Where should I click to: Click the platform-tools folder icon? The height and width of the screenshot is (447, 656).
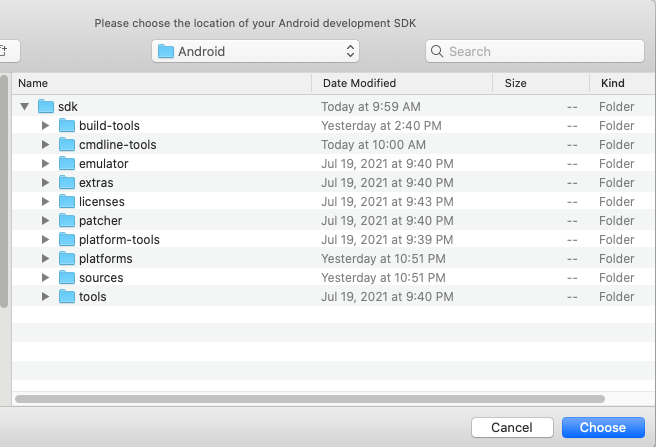coord(67,239)
